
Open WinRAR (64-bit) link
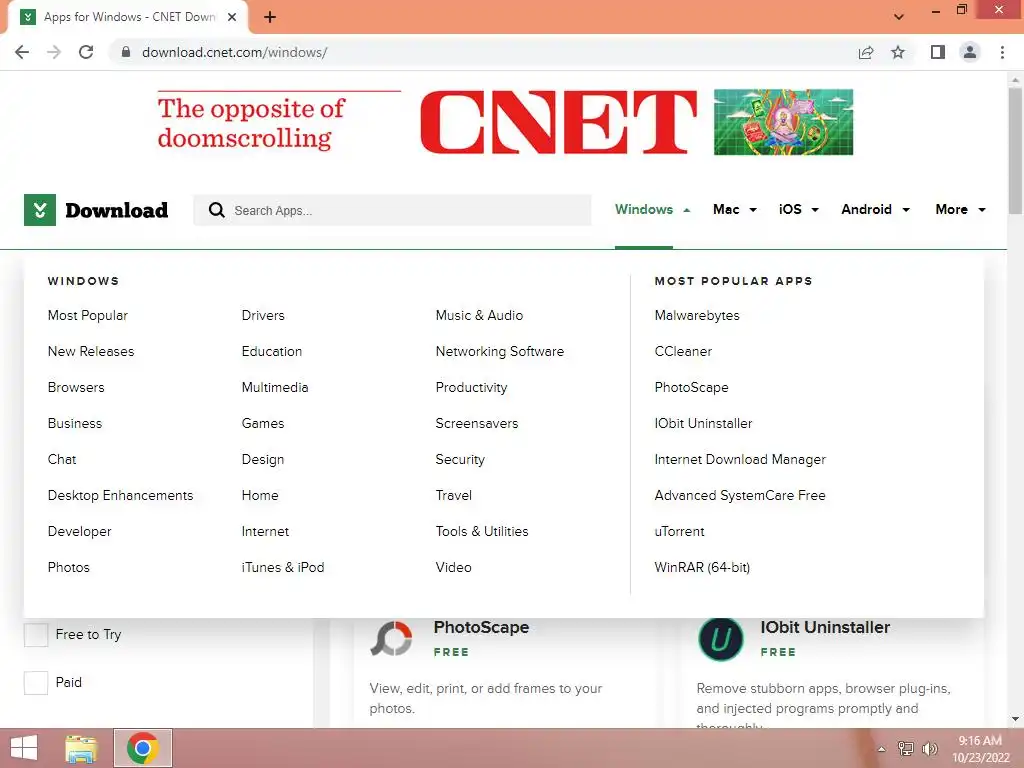point(702,568)
